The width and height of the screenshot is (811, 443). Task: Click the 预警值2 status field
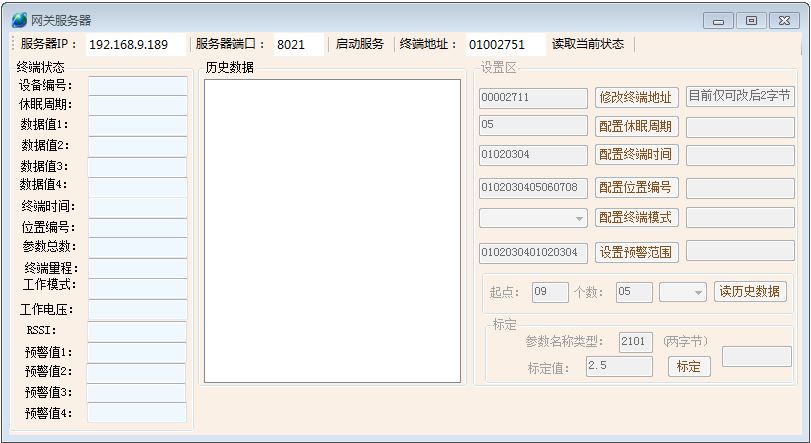pos(137,373)
